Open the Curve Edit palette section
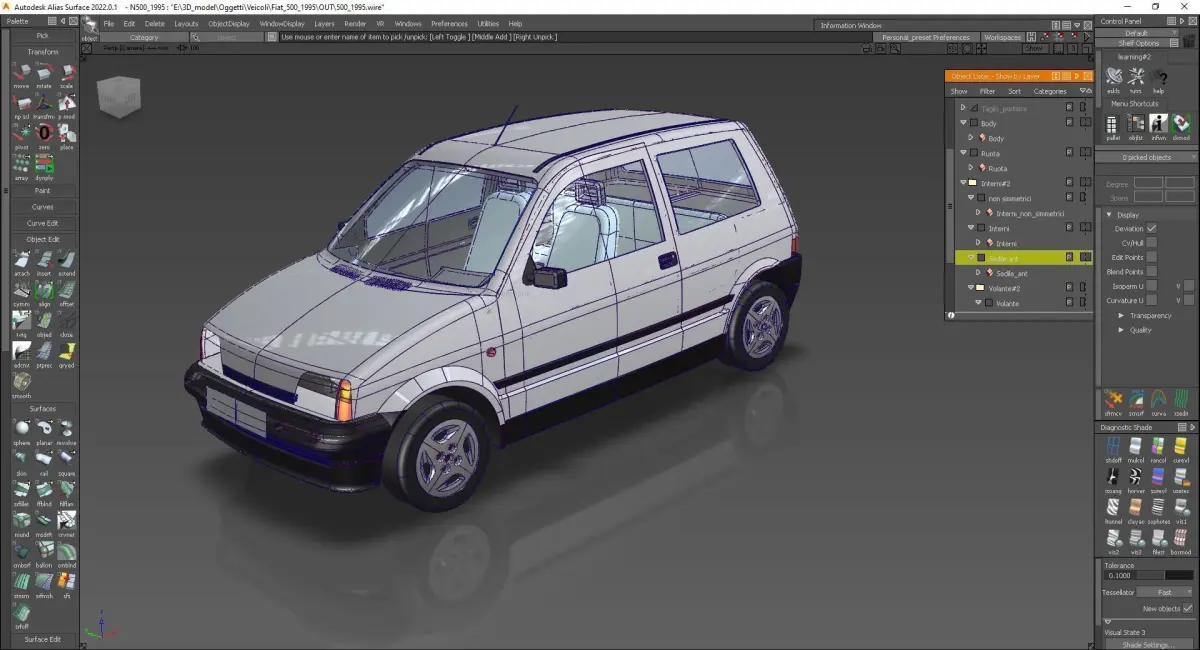This screenshot has width=1200, height=650. [x=42, y=223]
